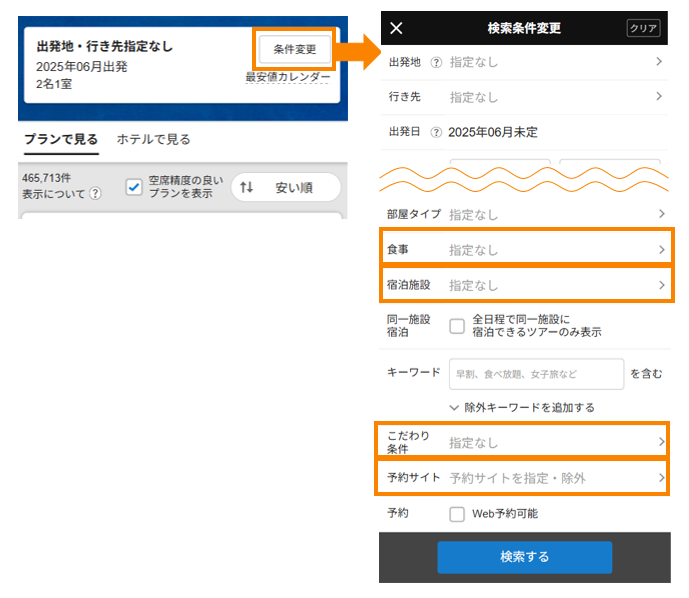Open the 食事 options row

click(x=525, y=250)
